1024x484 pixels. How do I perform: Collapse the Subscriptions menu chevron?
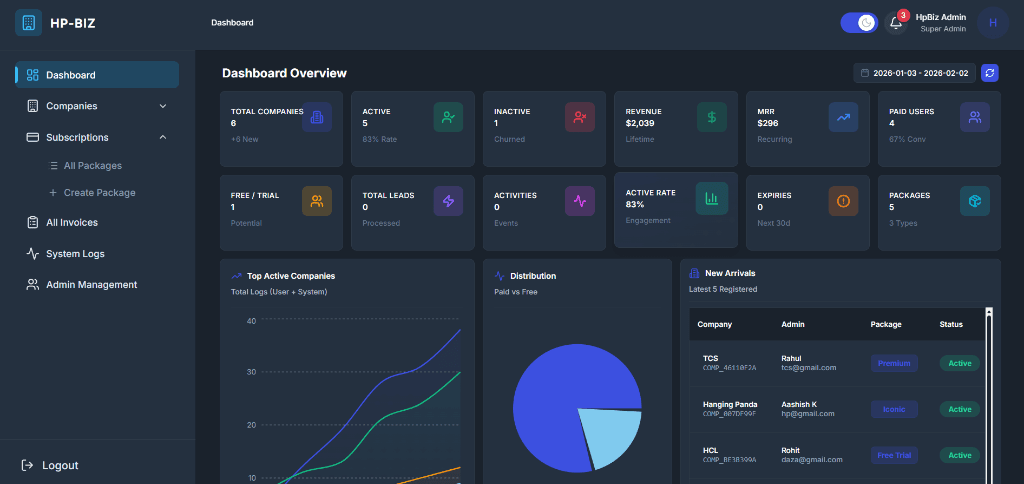pyautogui.click(x=163, y=137)
